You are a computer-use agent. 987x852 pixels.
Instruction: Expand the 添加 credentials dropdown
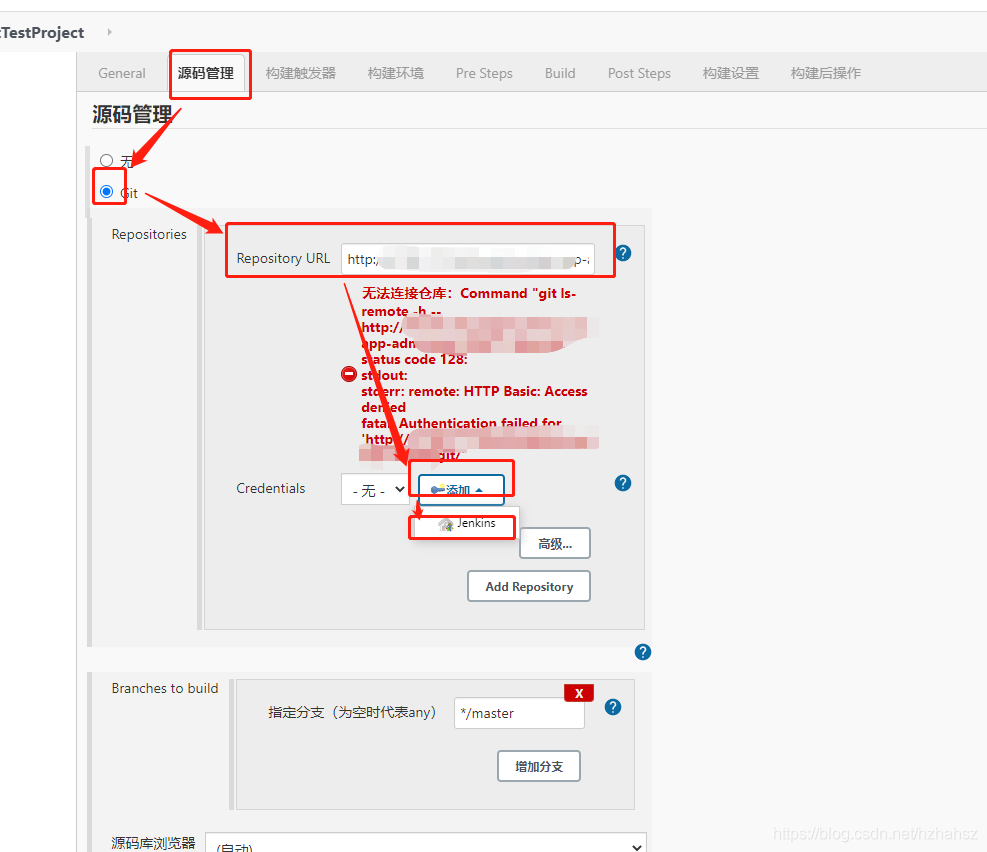pyautogui.click(x=460, y=489)
